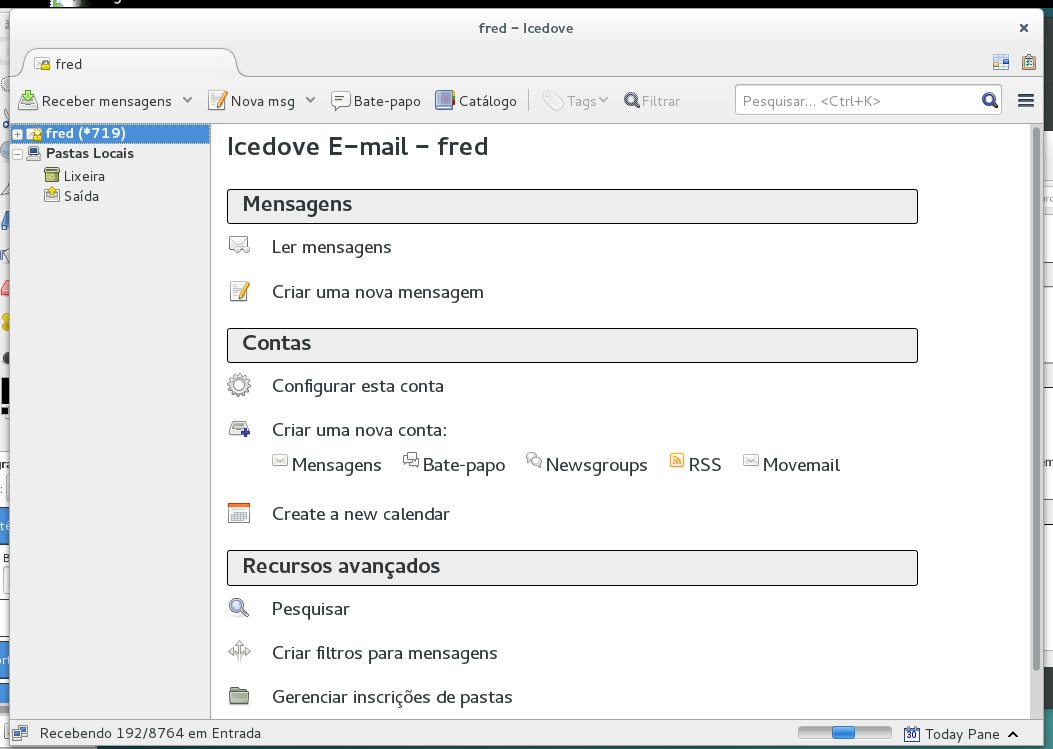This screenshot has height=749, width=1053.
Task: Switch to the fred tab
Action: [x=130, y=64]
